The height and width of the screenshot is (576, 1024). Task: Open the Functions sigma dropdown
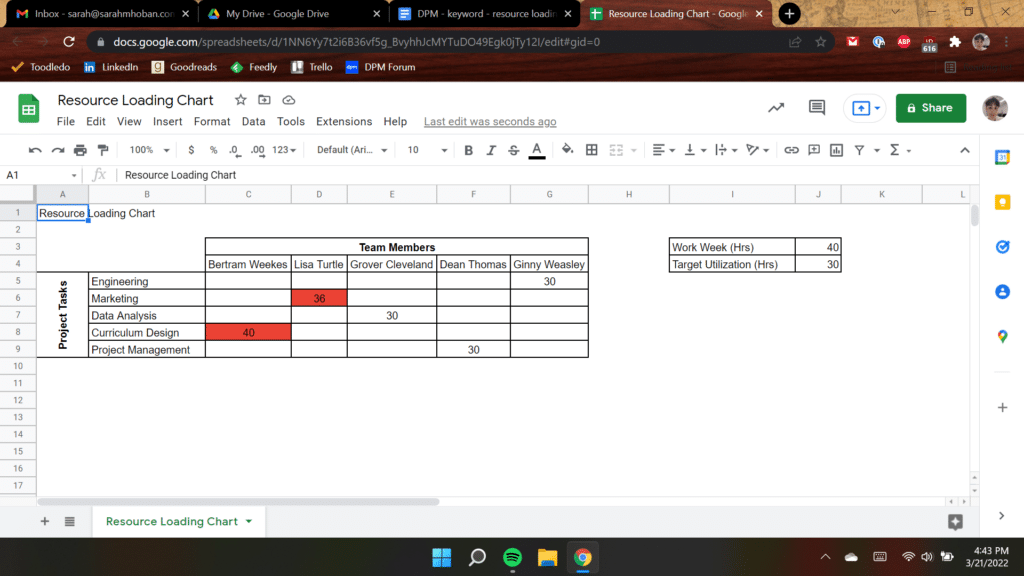coord(900,150)
